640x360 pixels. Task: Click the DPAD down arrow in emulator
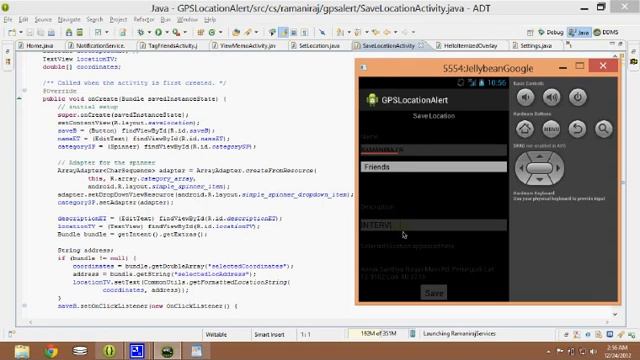(540, 180)
